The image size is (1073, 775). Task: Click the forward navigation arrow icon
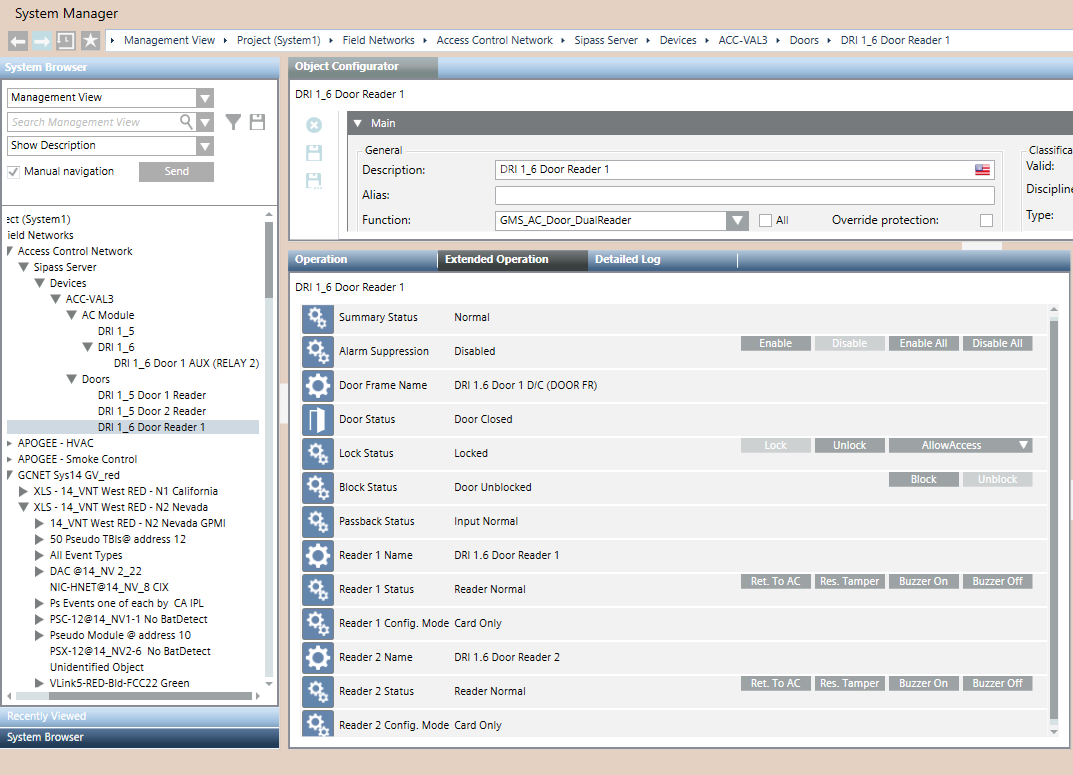41,40
